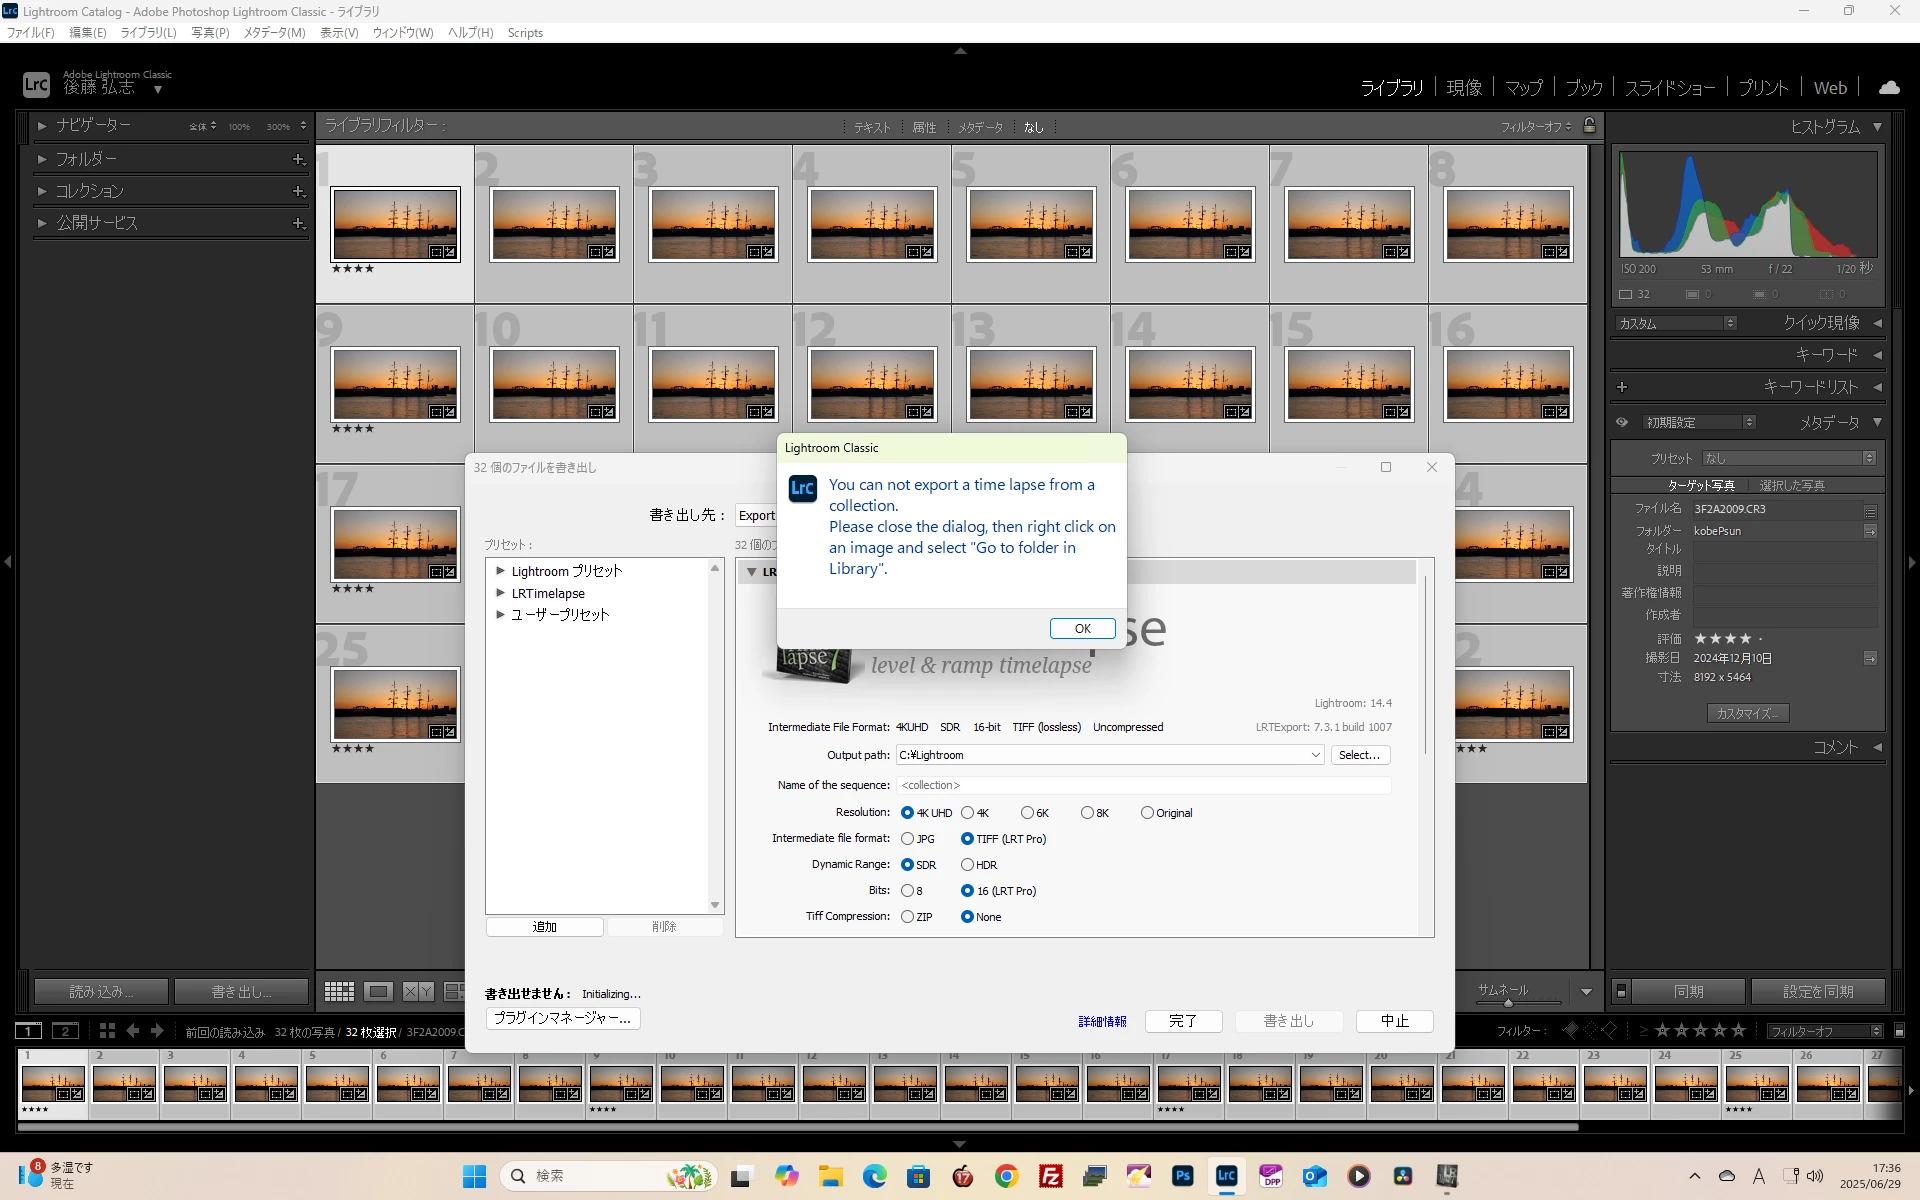Click the grid shortcut icon above filmstrip

point(107,1031)
